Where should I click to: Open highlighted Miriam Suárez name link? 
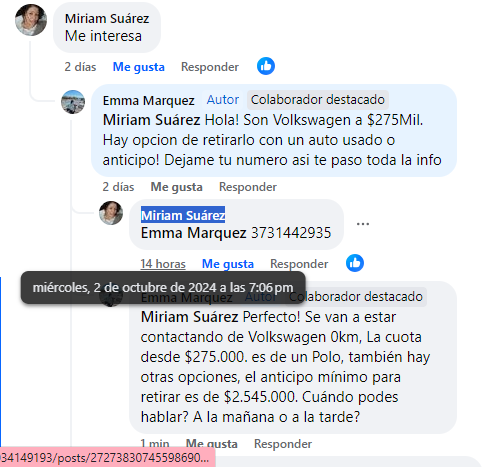[183, 215]
